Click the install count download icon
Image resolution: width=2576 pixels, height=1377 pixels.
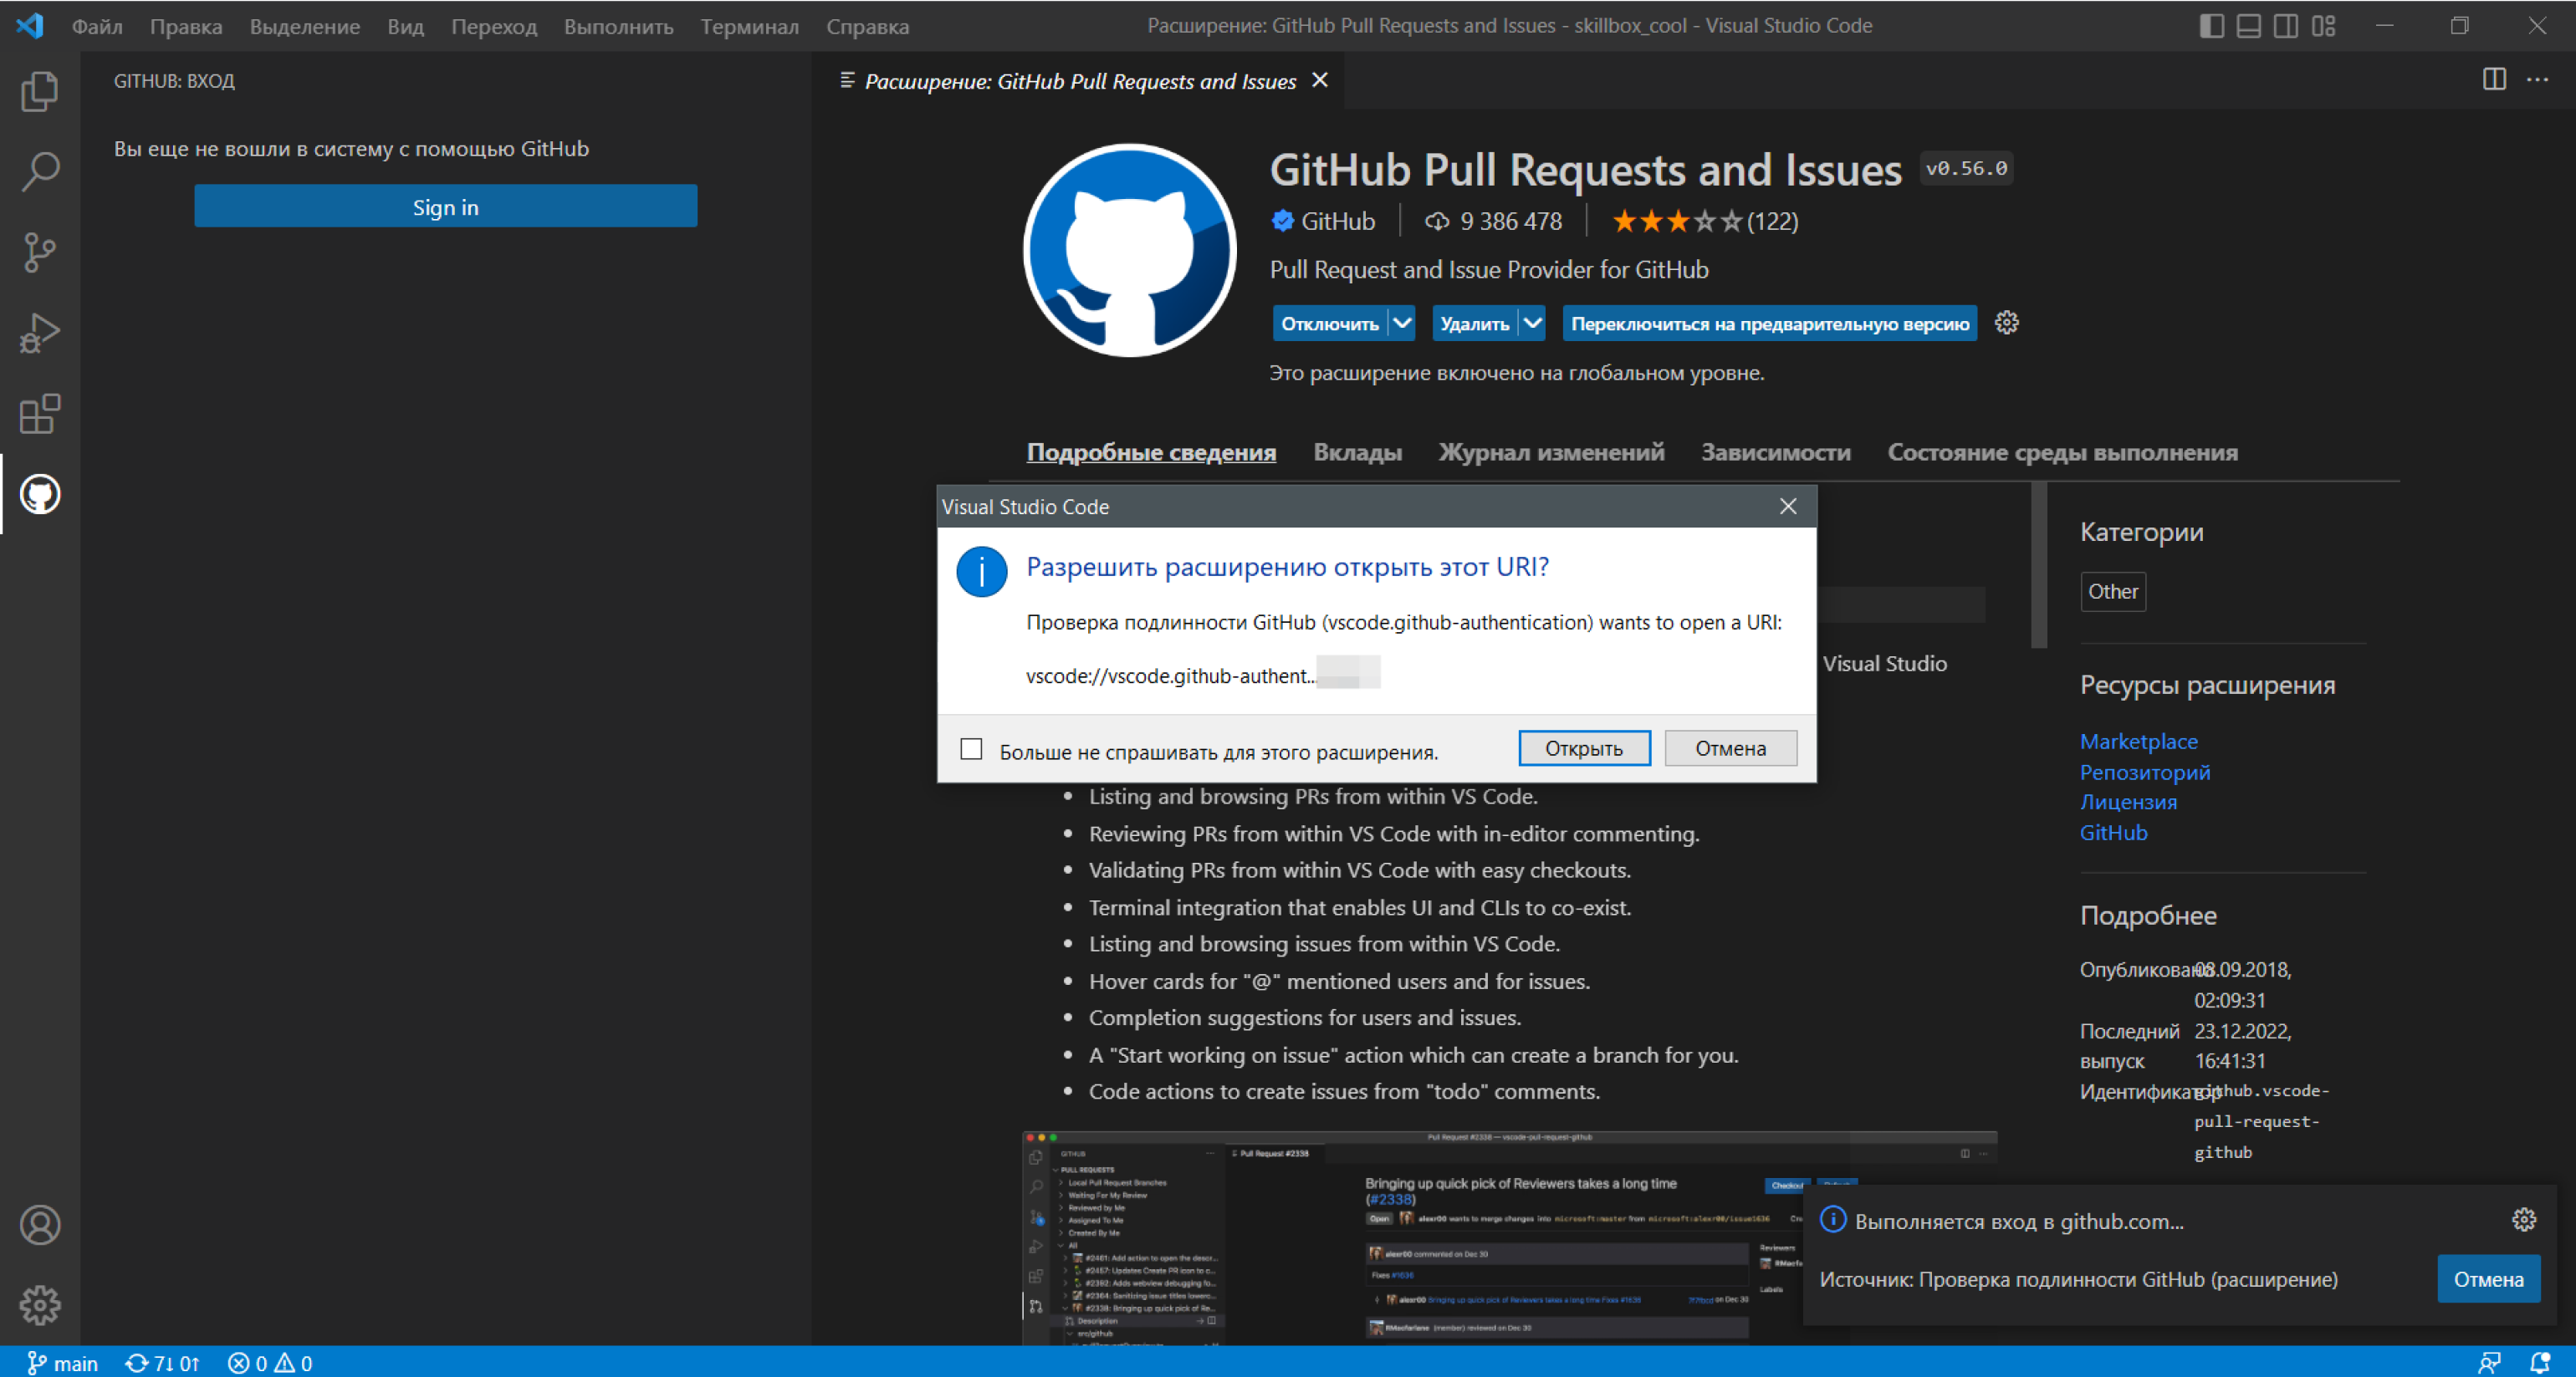click(1437, 222)
